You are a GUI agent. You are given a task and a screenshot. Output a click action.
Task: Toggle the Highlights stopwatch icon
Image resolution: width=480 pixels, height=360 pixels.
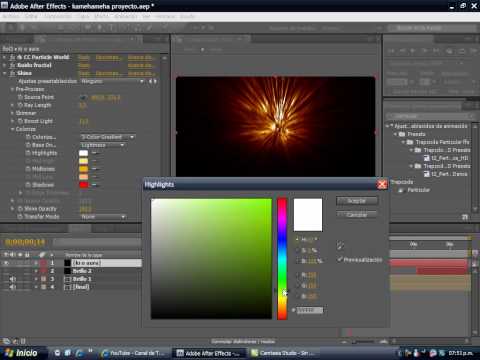tap(28, 153)
